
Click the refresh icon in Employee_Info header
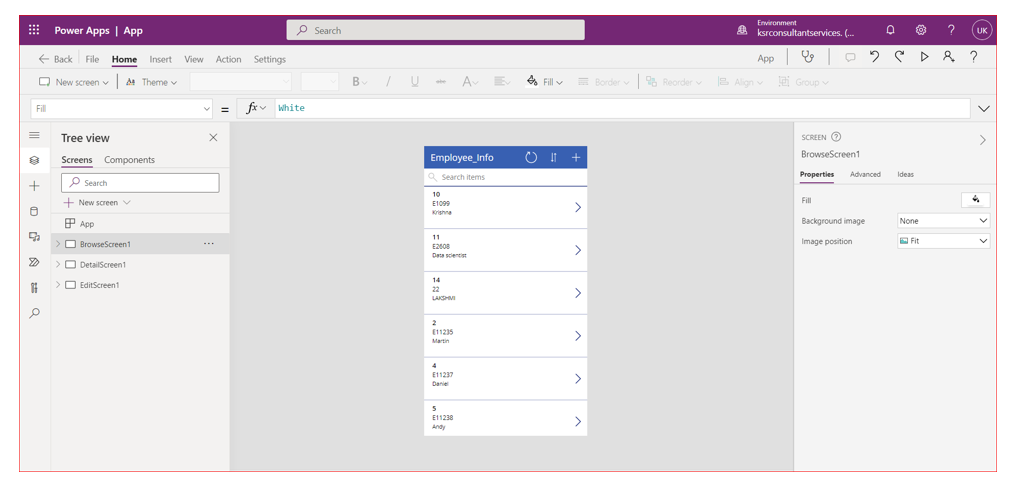point(531,158)
